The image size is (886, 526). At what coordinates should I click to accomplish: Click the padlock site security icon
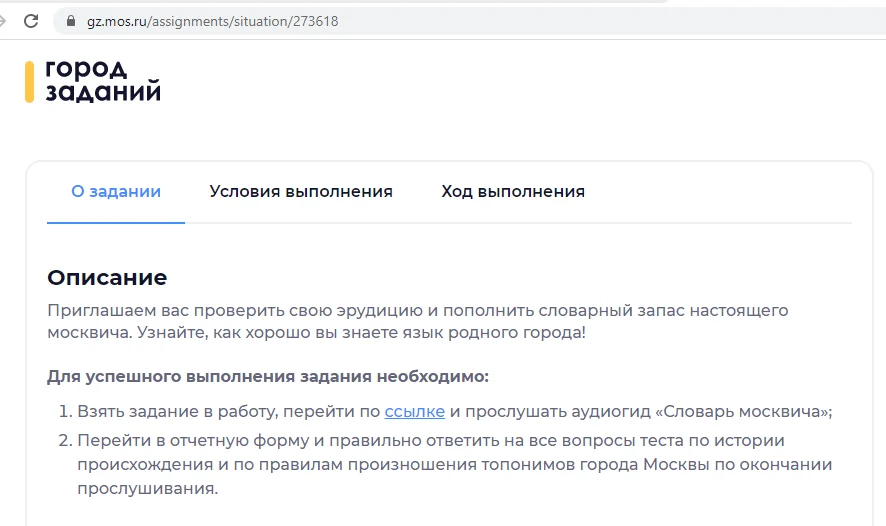pos(71,21)
